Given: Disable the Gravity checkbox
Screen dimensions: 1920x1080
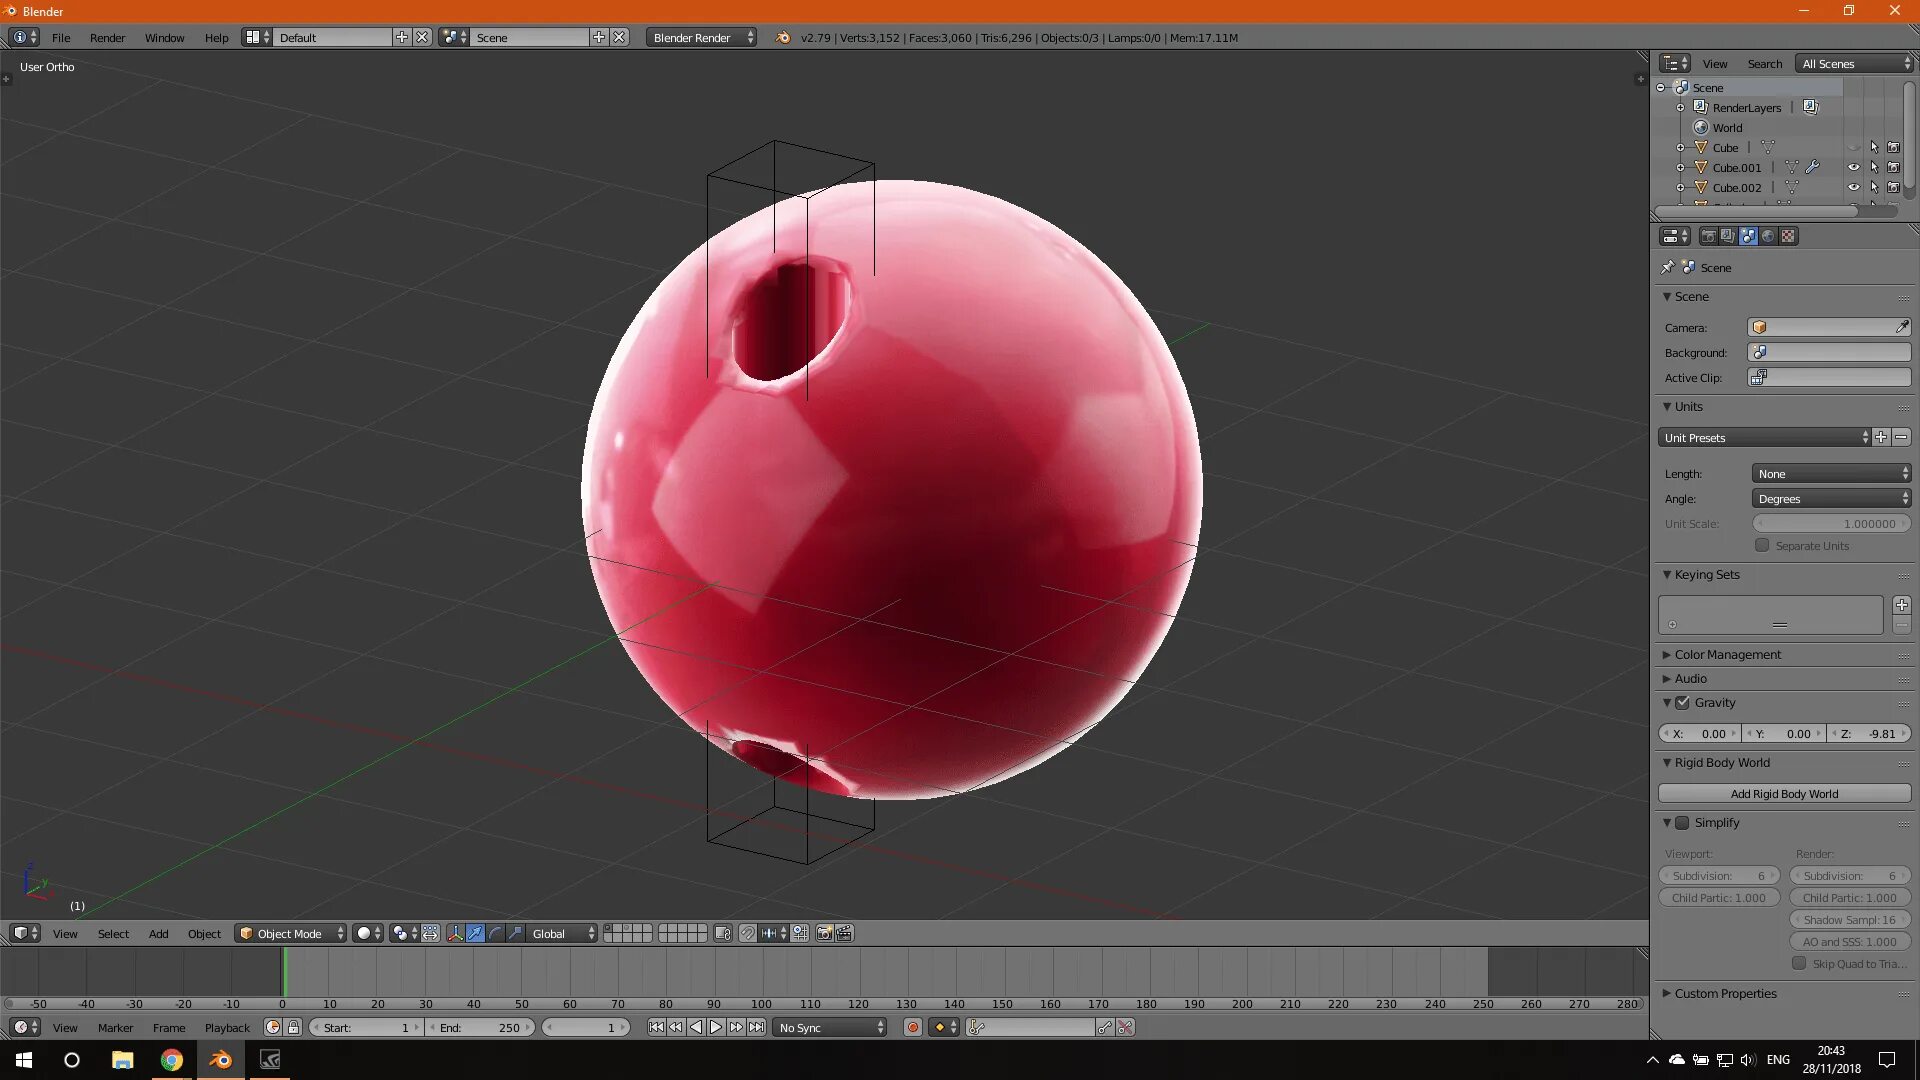Looking at the screenshot, I should coord(1682,703).
